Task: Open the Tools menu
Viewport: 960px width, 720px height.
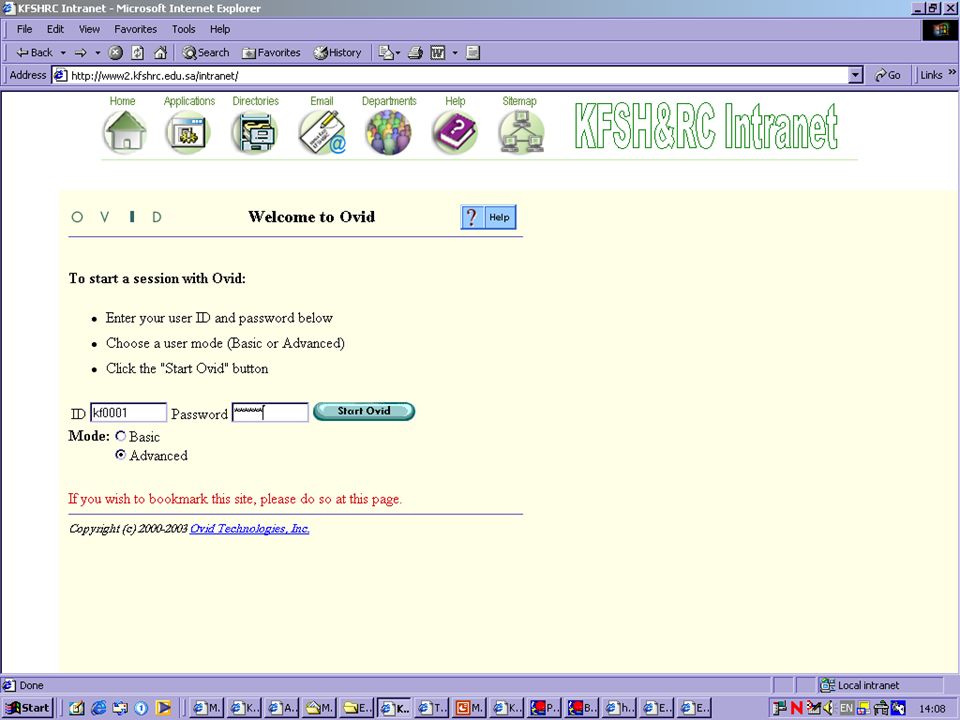Action: 183,29
